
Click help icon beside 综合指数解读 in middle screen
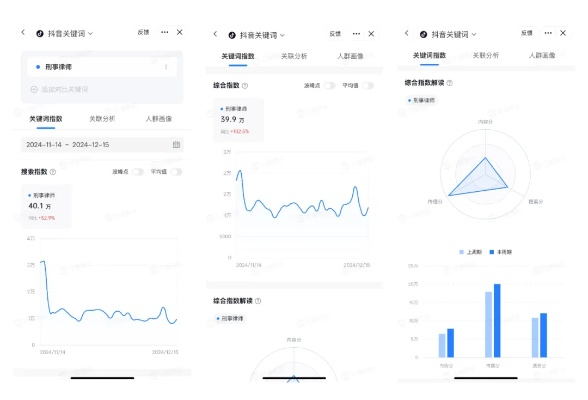tap(258, 301)
